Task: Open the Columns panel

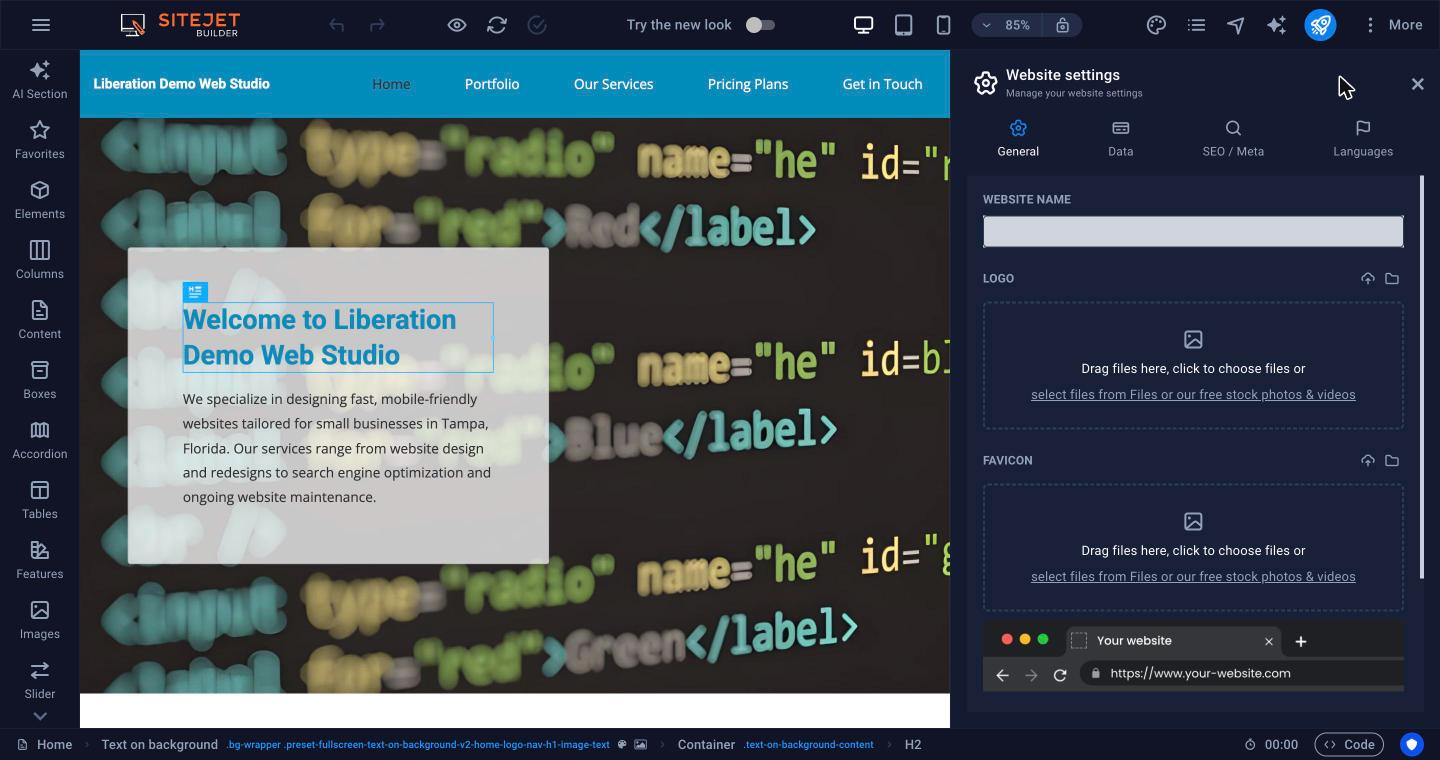Action: click(40, 260)
